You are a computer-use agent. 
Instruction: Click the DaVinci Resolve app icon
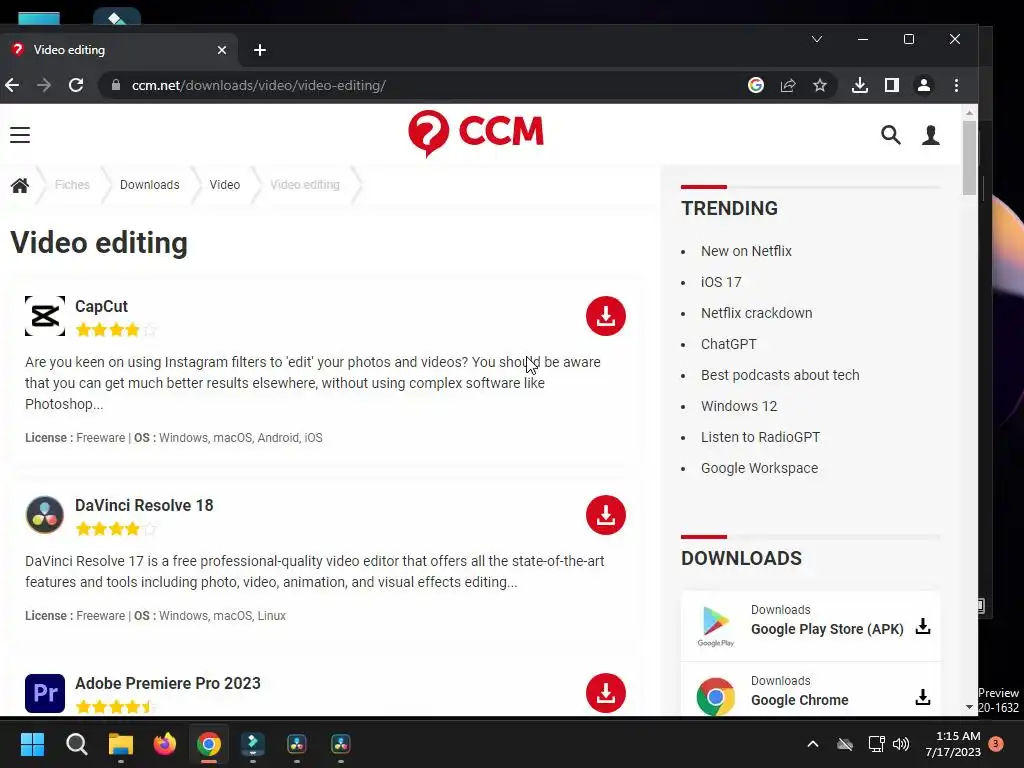(45, 515)
